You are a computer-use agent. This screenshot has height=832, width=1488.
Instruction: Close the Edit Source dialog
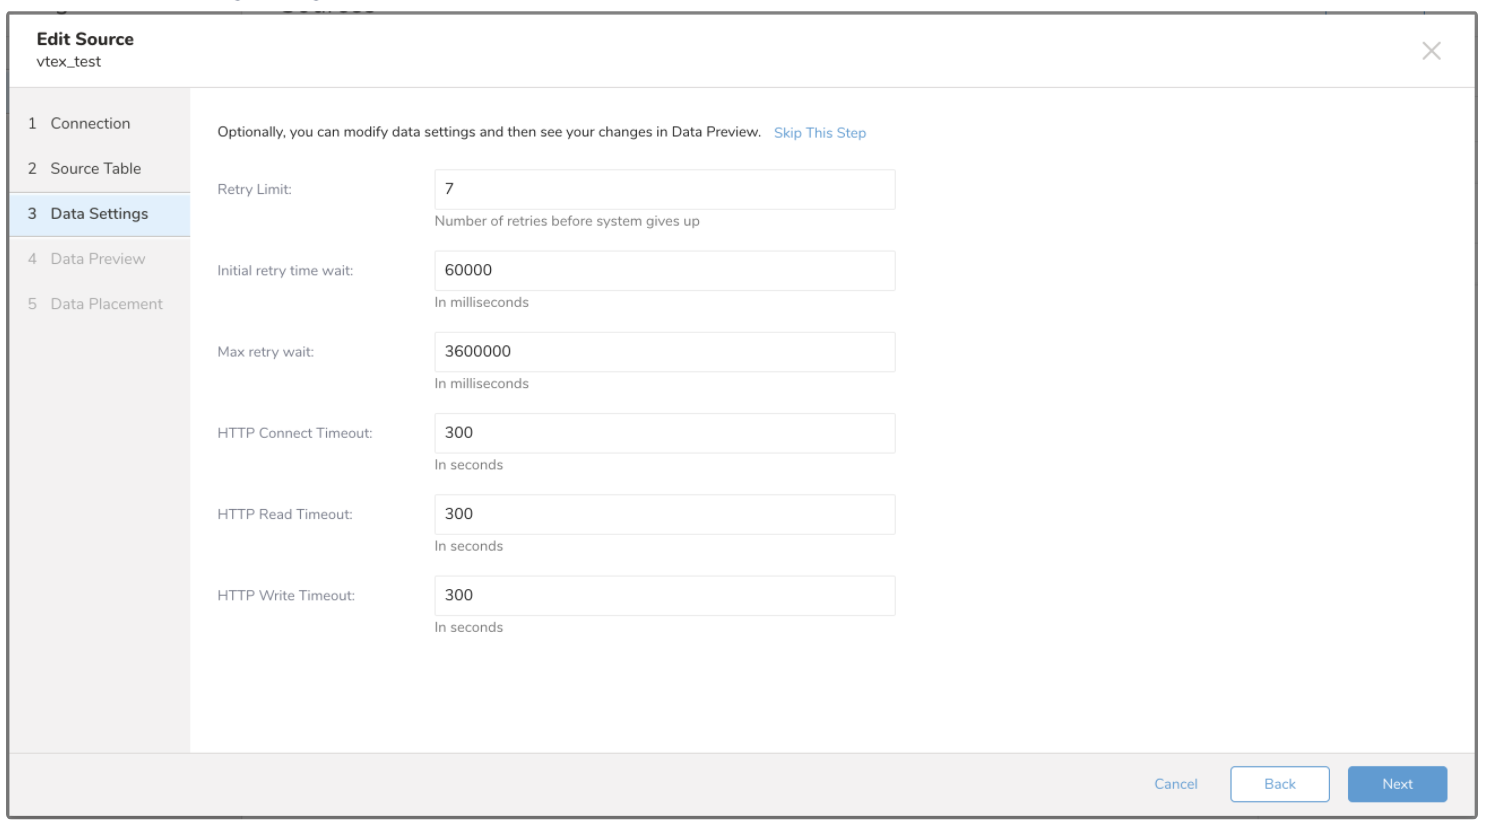[1431, 51]
